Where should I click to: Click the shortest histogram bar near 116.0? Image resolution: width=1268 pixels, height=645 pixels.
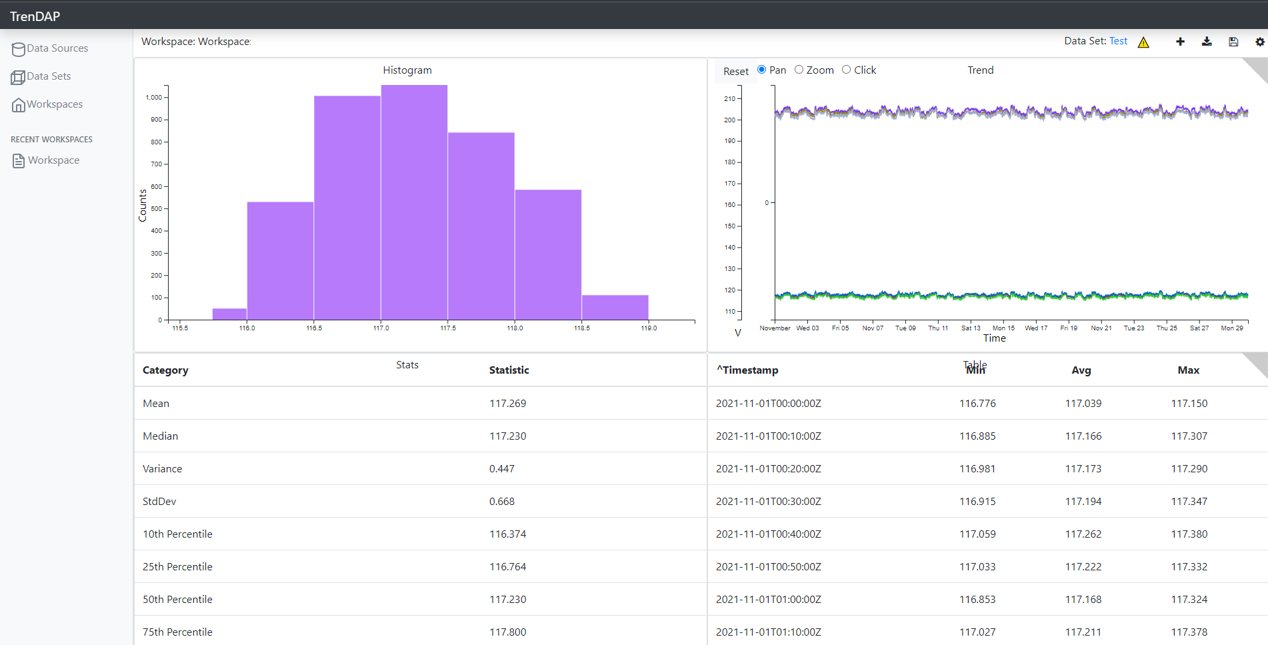(x=230, y=314)
